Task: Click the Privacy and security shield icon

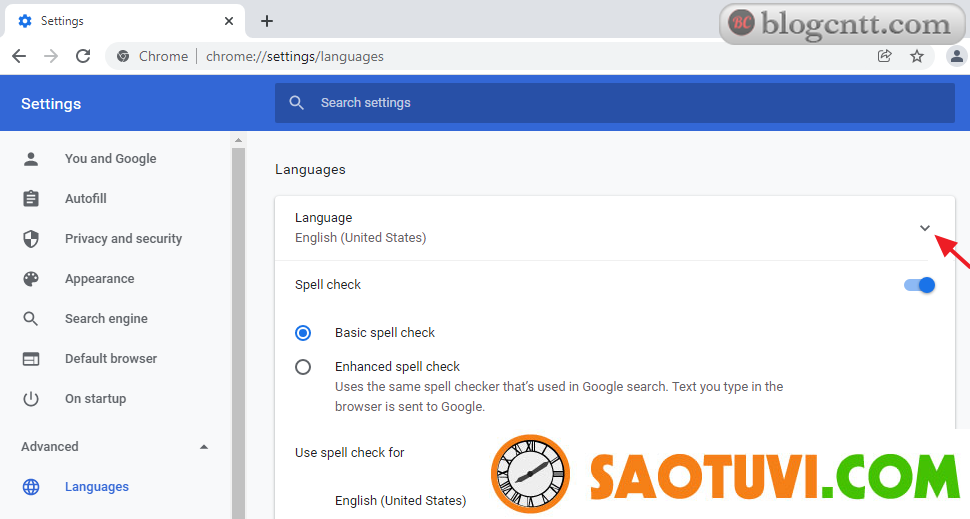Action: (x=31, y=239)
